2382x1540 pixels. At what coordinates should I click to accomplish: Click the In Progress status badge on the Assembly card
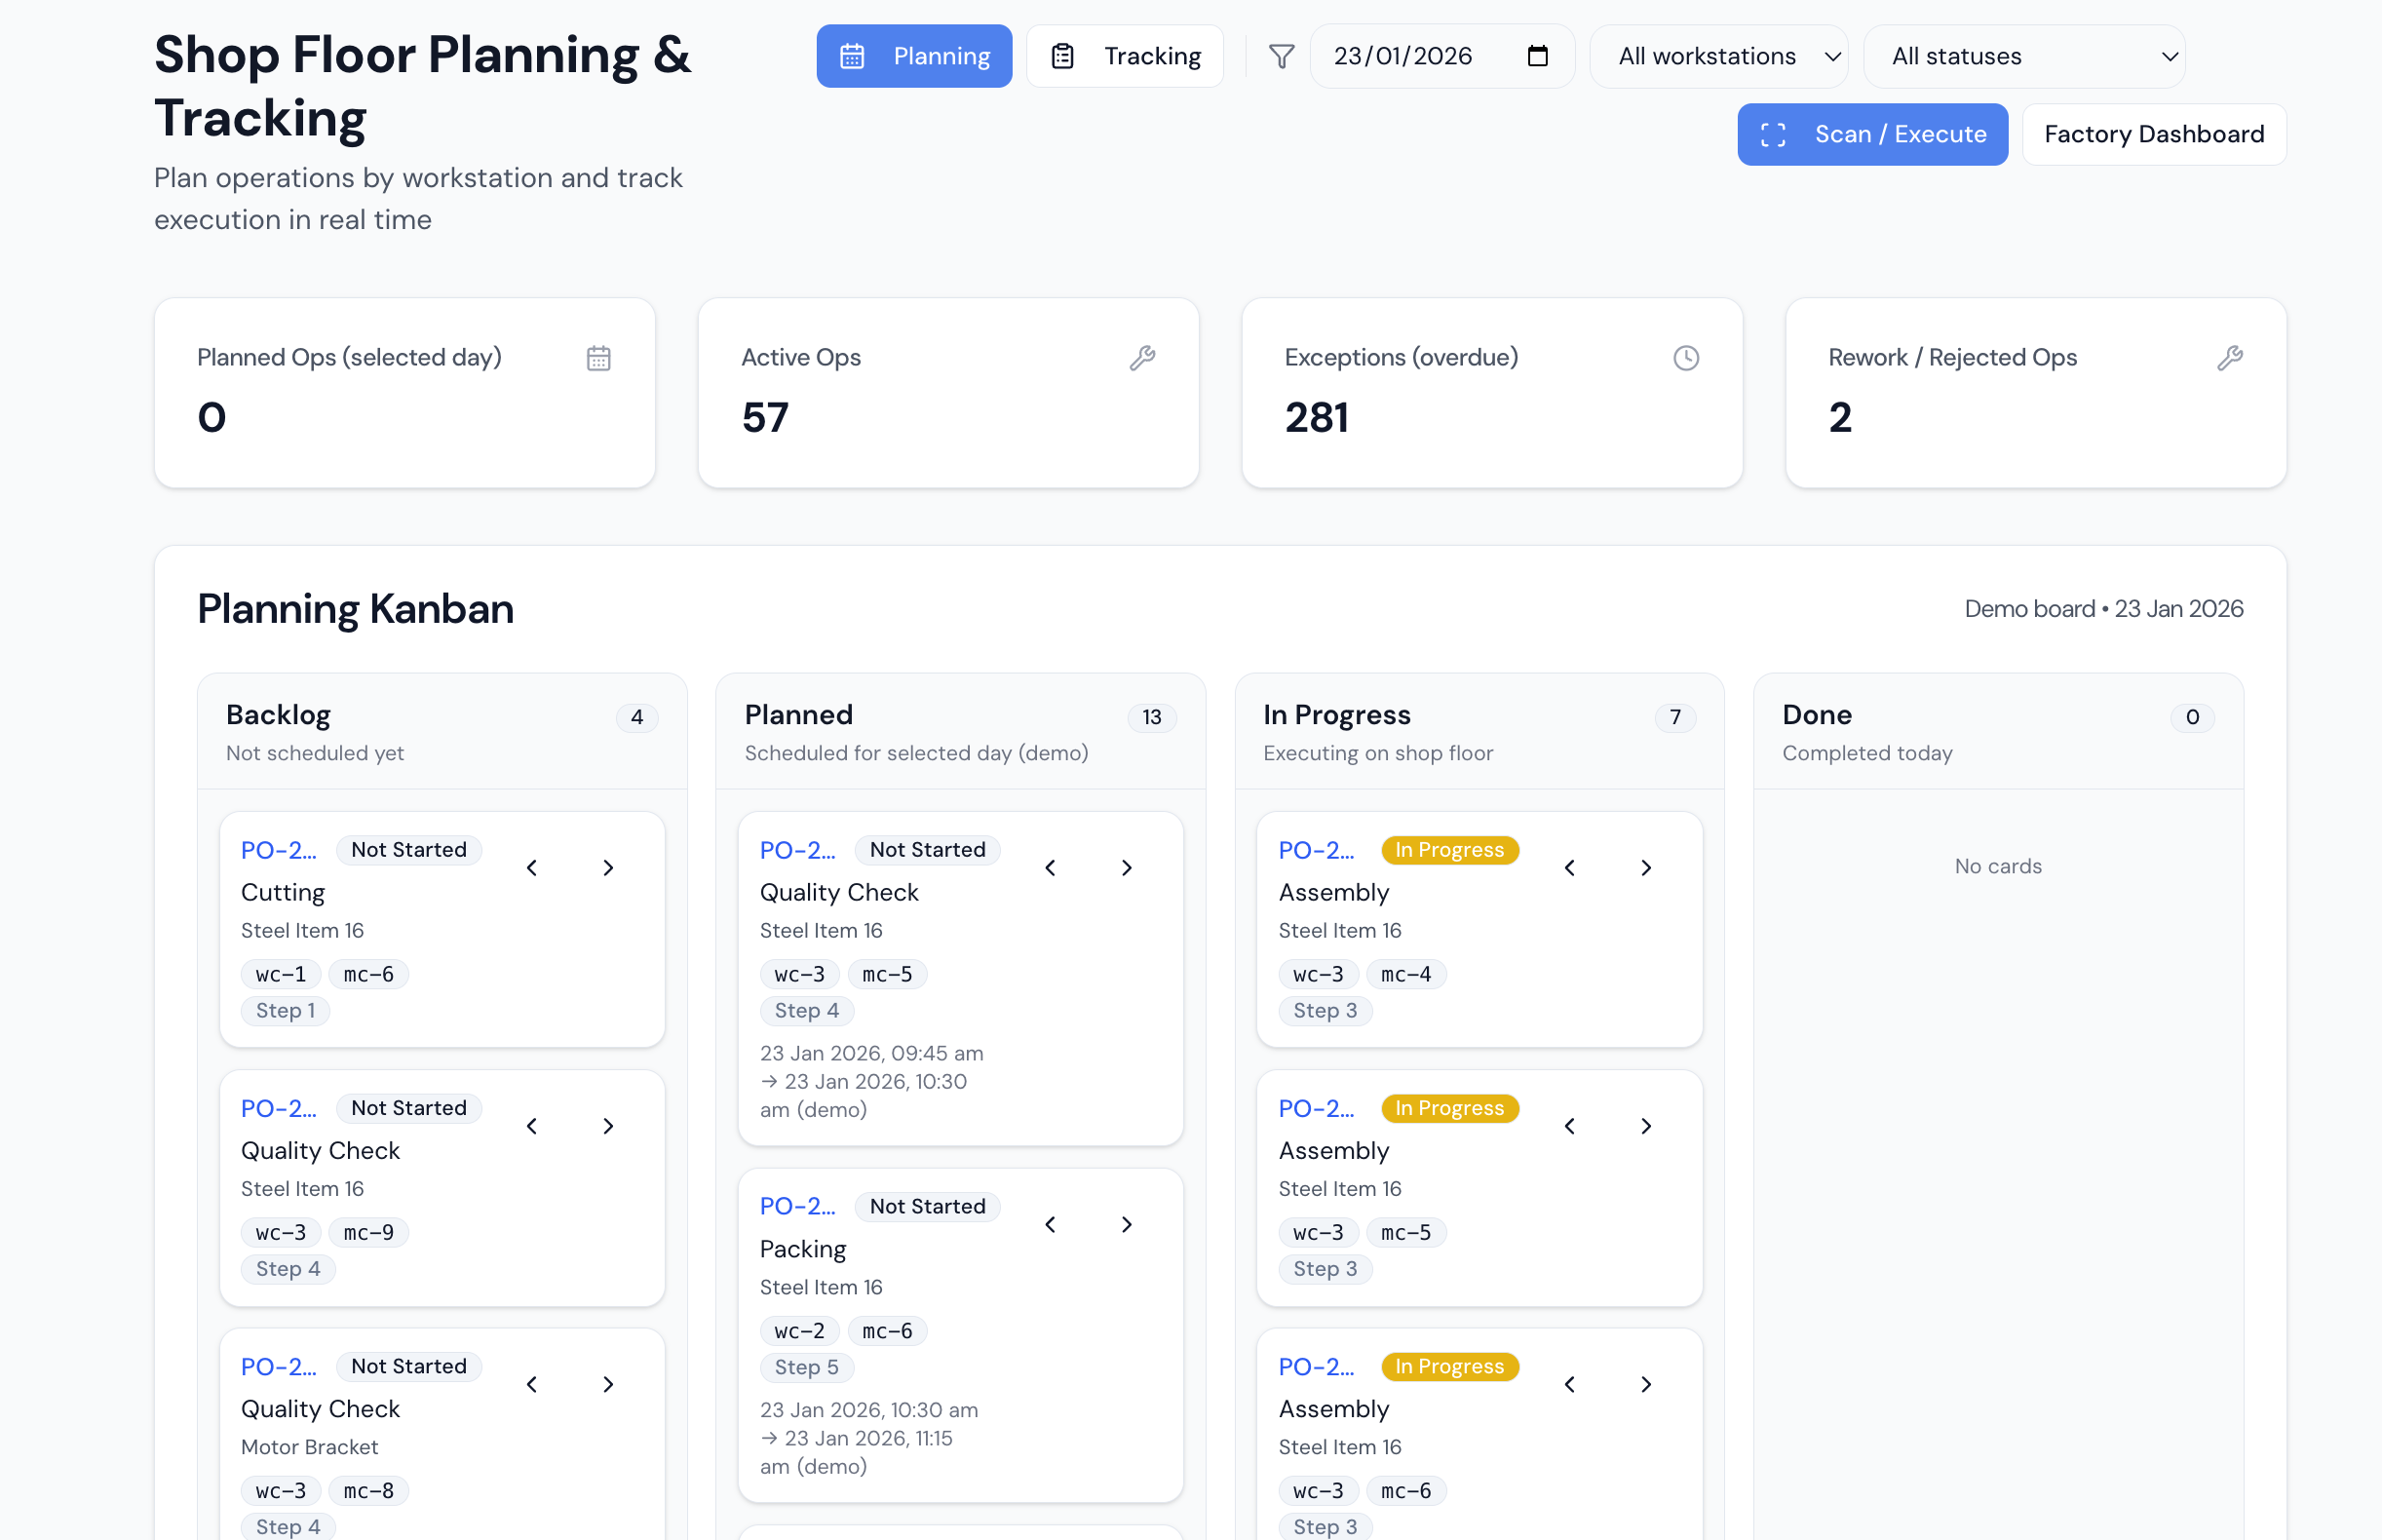point(1450,849)
